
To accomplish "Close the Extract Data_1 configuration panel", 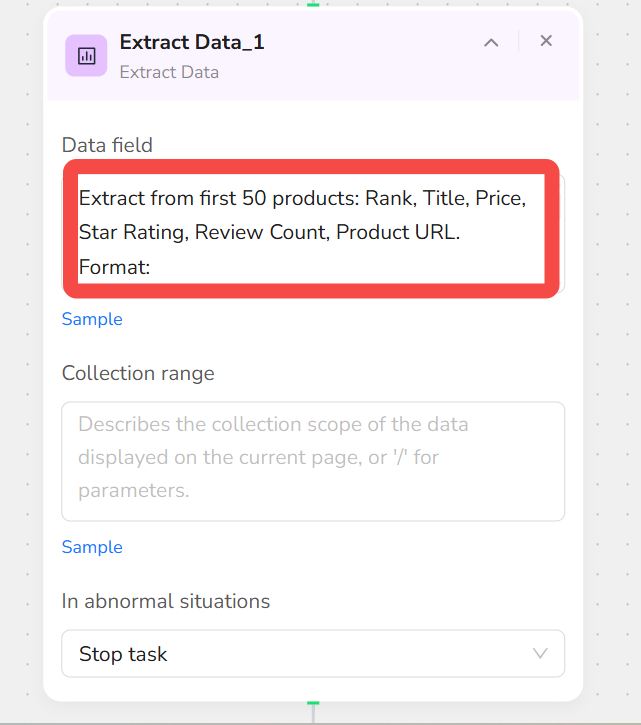I will 546,41.
